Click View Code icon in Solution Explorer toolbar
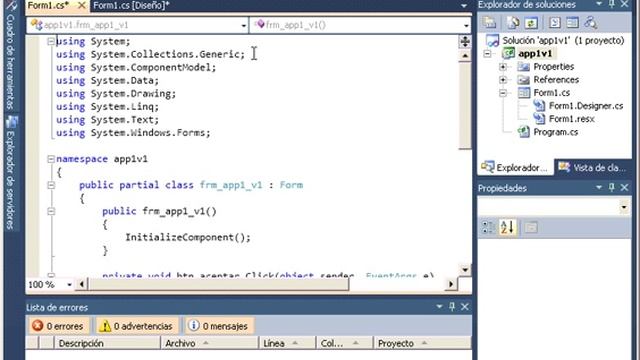The width and height of the screenshot is (640, 360). 554,22
